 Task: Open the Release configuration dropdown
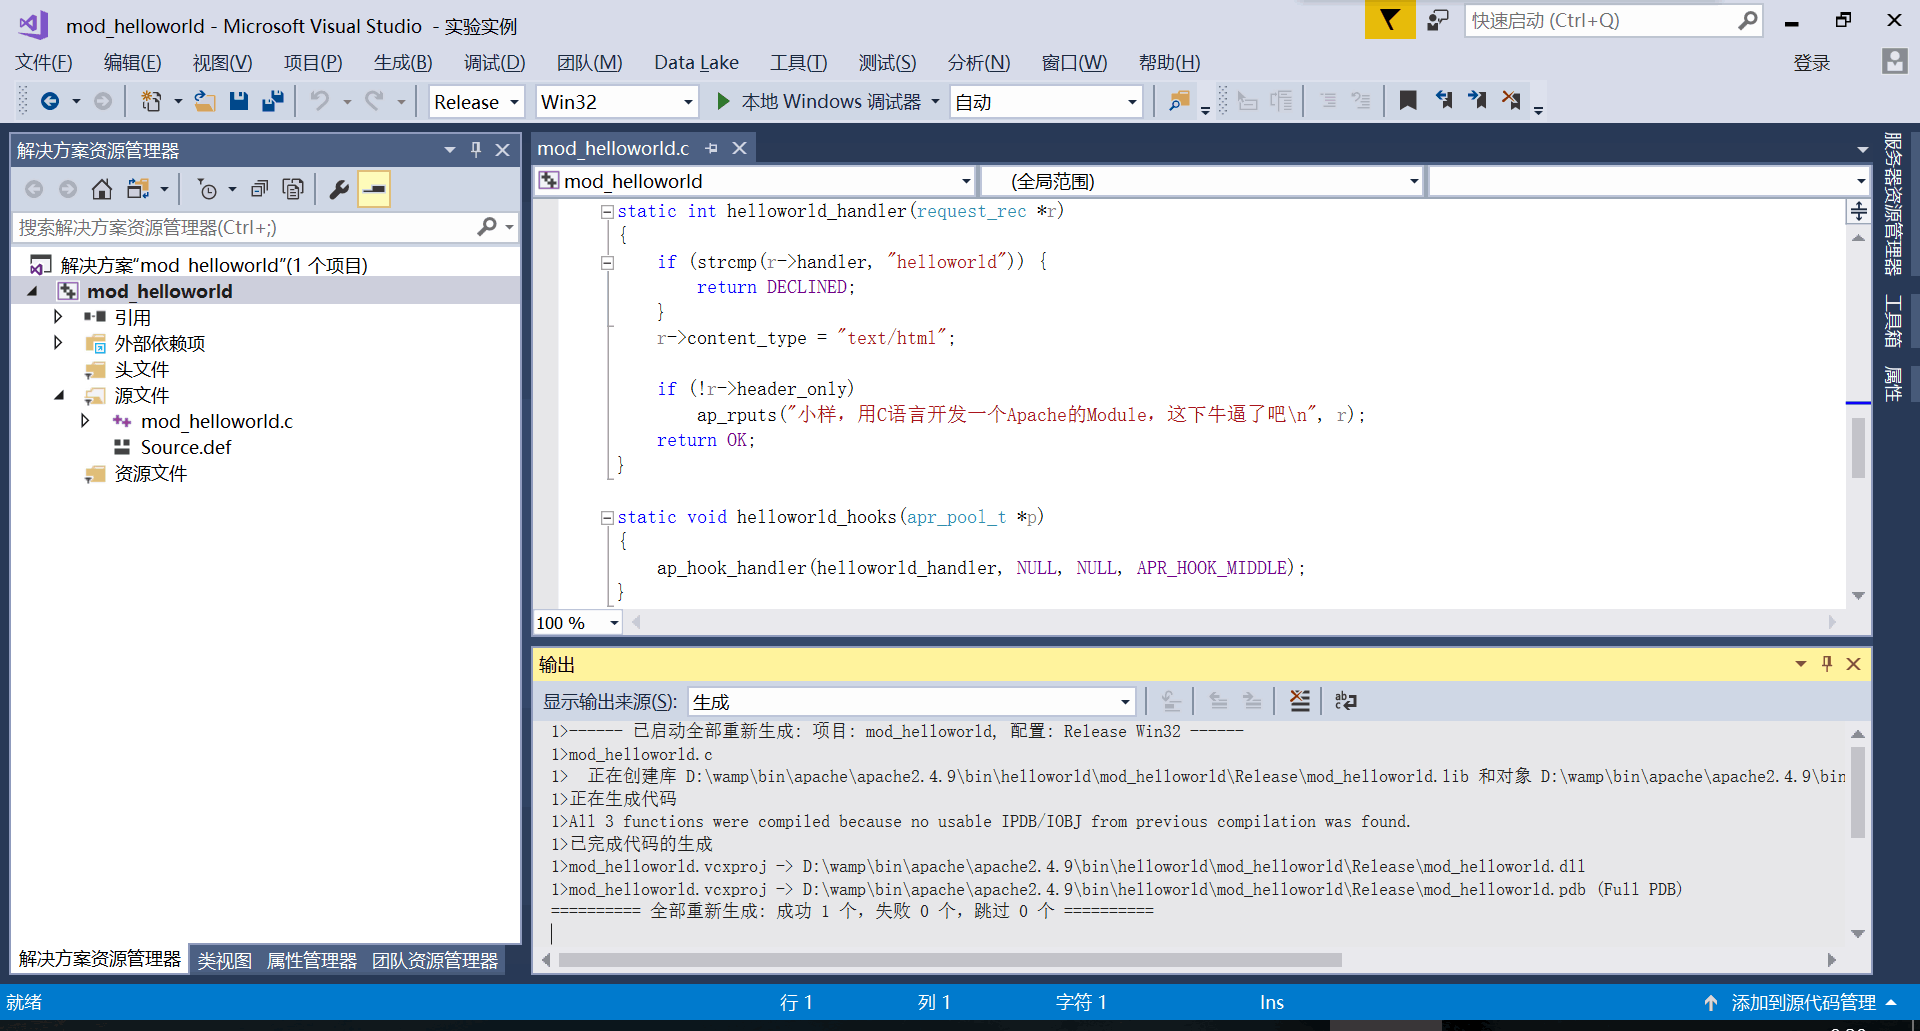pos(476,102)
